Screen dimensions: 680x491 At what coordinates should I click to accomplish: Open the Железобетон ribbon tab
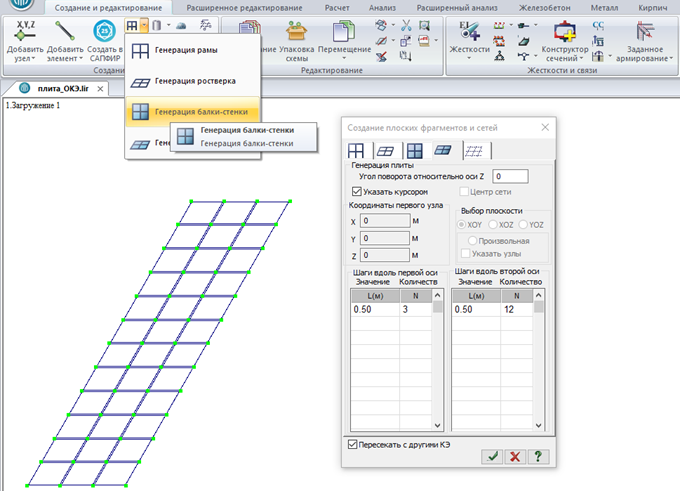click(544, 8)
